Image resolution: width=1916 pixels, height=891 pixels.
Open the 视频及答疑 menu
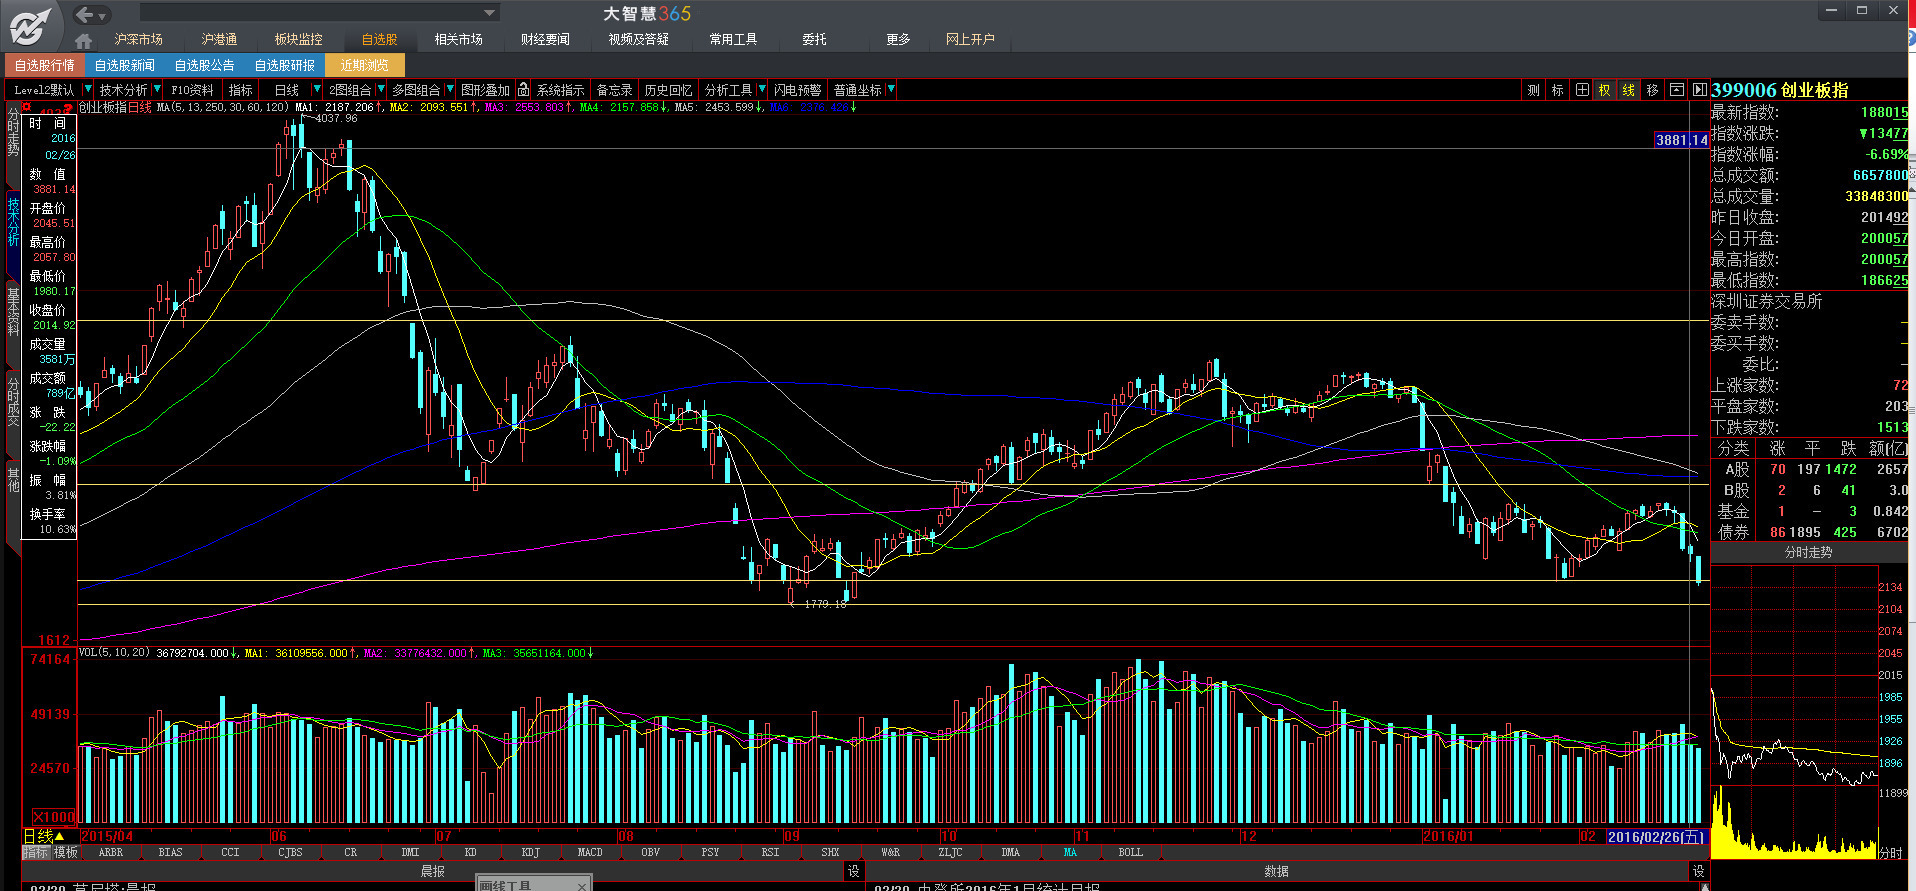638,39
